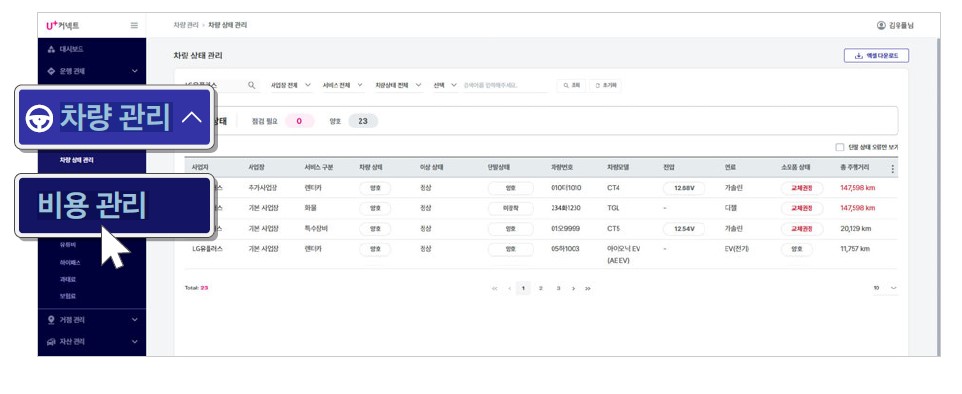This screenshot has height=394, width=962.
Task: Click the 자산 관리 car icon
Action: coord(52,342)
